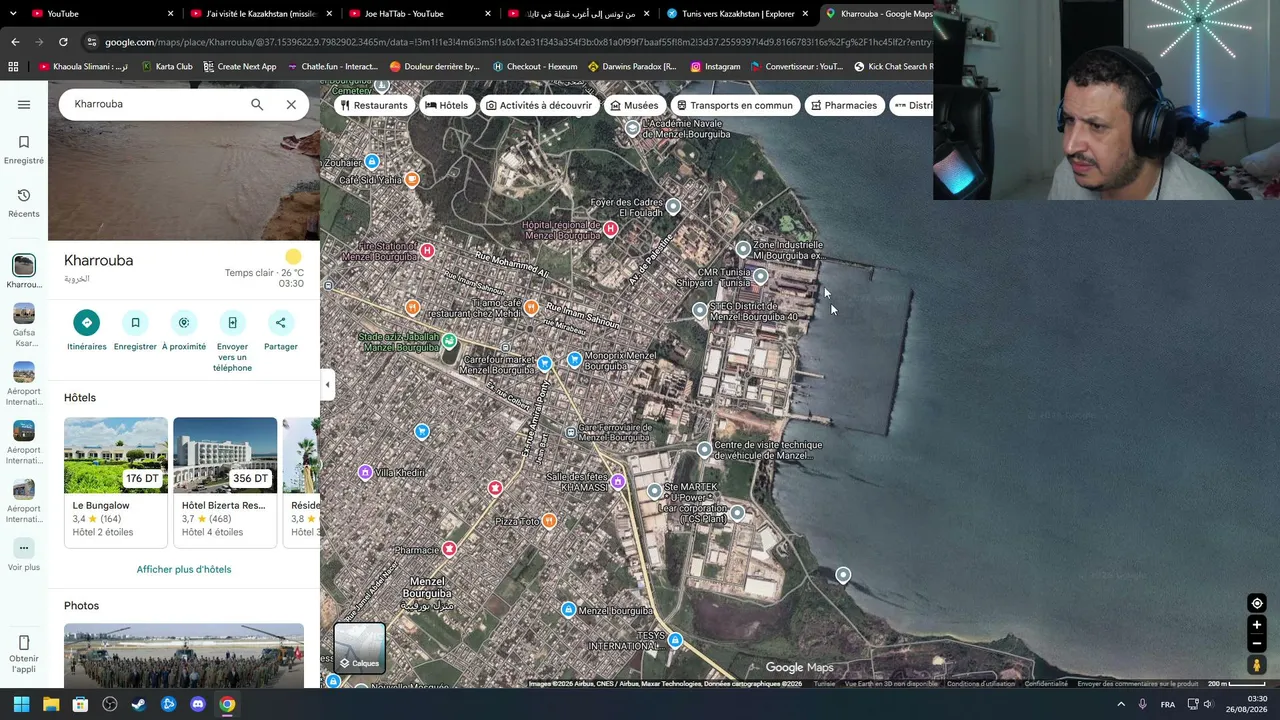The height and width of the screenshot is (720, 1280).
Task: Open the Windows Start menu
Action: pos(21,704)
